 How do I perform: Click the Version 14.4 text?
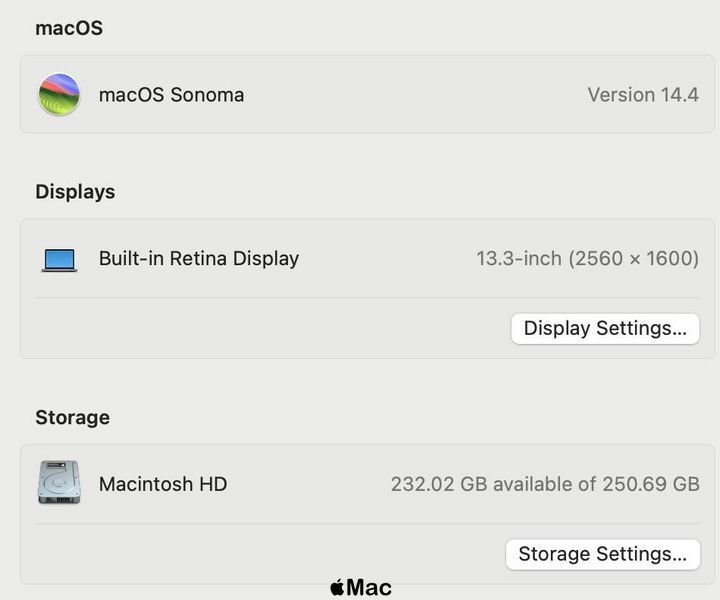643,95
